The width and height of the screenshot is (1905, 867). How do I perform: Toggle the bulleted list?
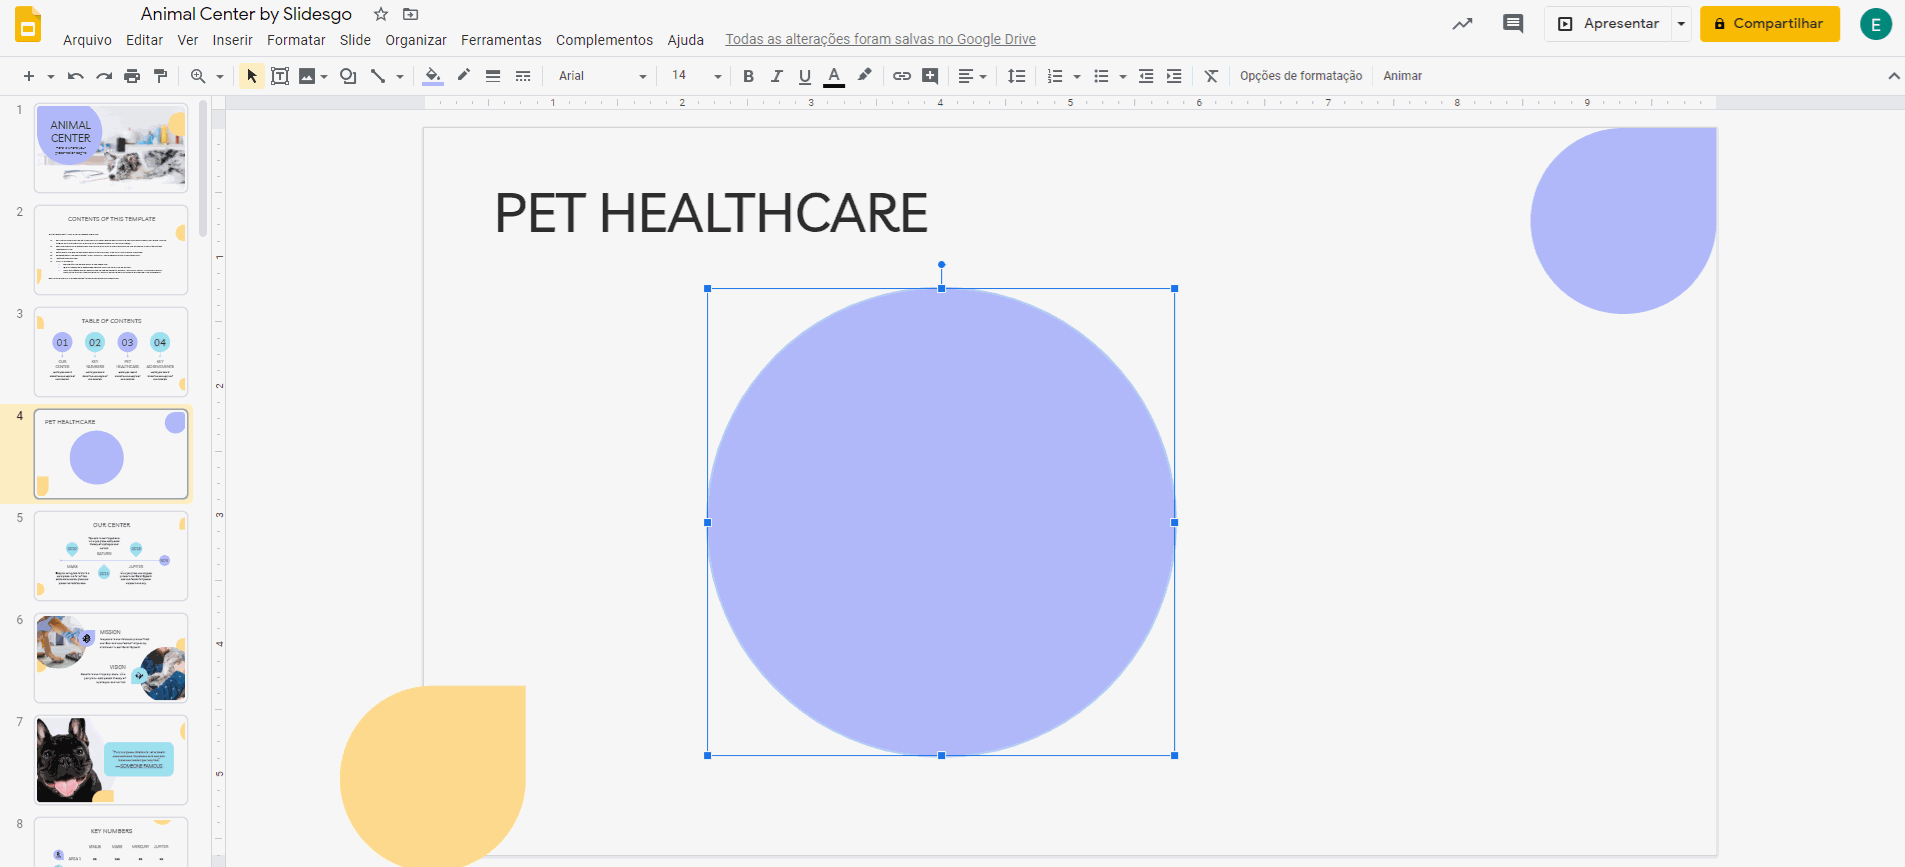(x=1101, y=76)
